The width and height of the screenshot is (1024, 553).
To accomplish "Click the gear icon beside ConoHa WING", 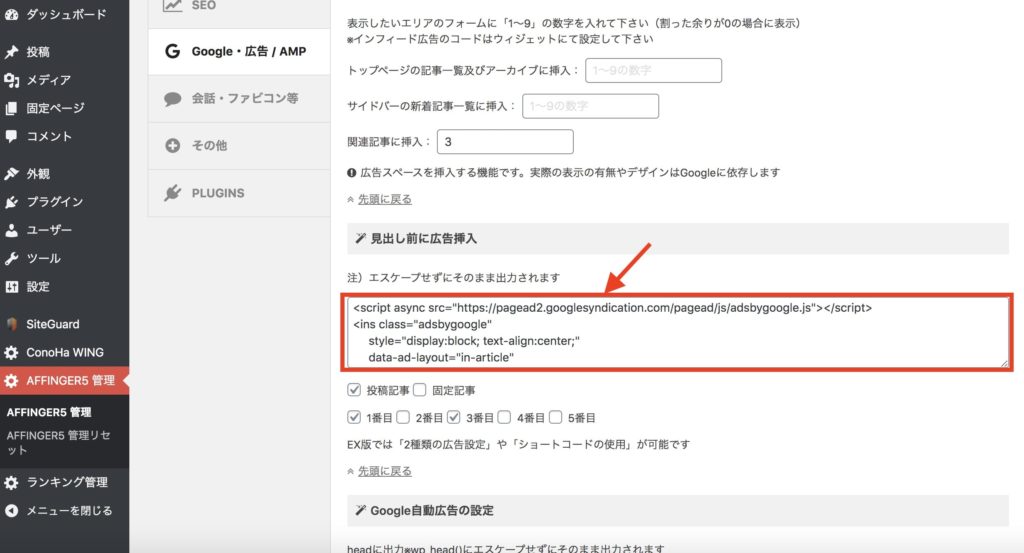I will (11, 353).
